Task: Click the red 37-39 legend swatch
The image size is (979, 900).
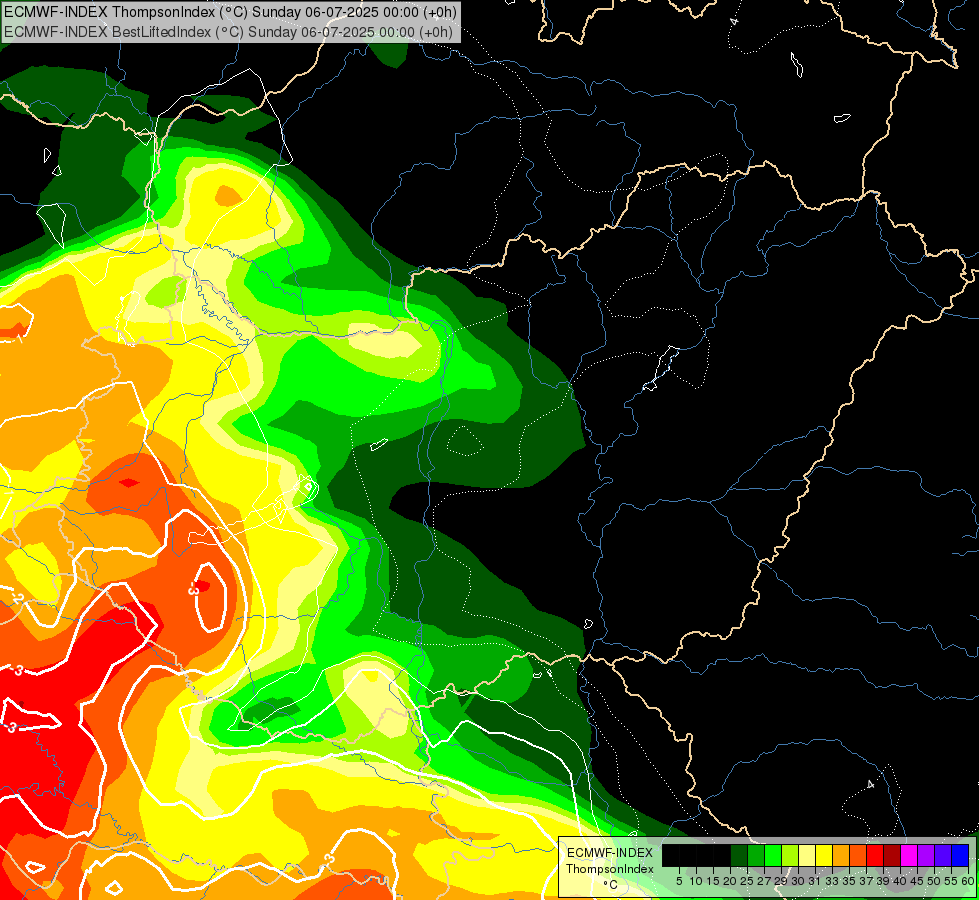Action: click(x=875, y=855)
